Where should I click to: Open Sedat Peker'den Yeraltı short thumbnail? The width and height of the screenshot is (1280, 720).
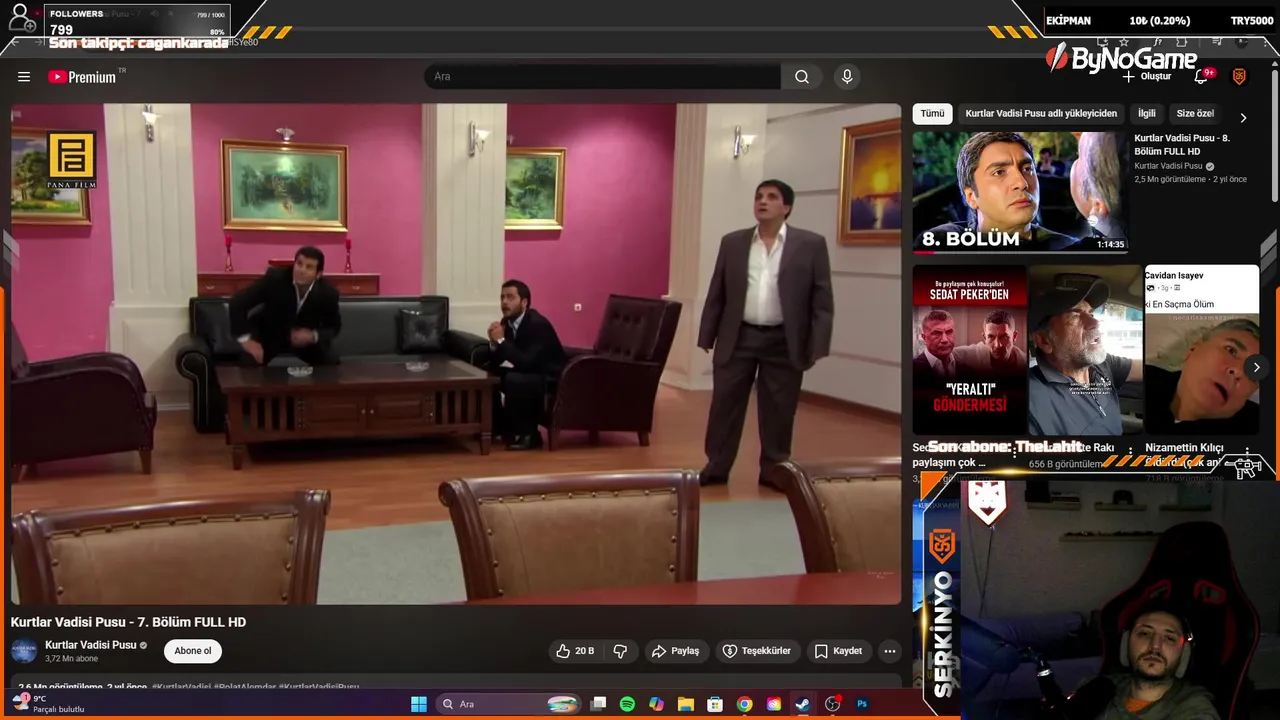pos(969,350)
